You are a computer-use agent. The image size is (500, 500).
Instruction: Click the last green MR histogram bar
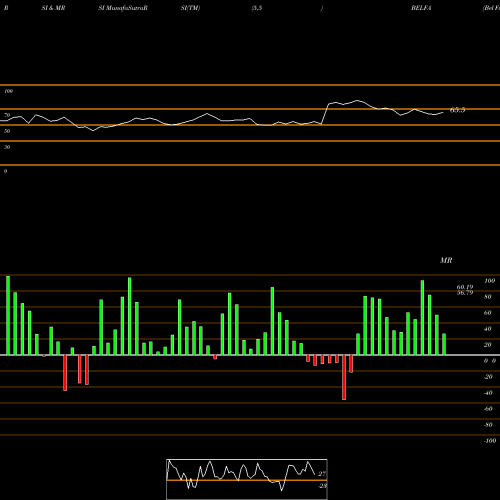tap(444, 344)
